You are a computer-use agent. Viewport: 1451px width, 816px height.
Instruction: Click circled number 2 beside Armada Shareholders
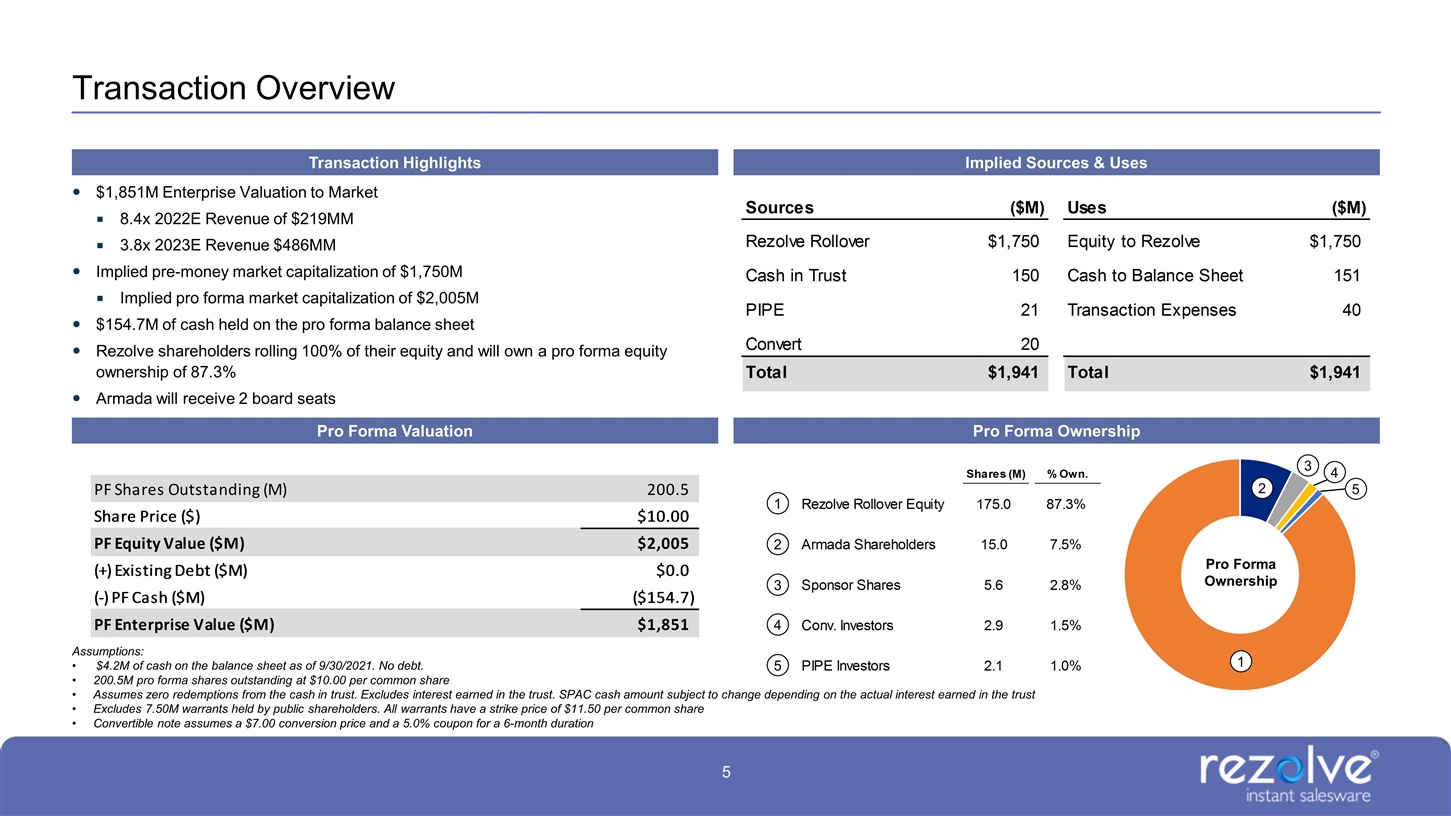point(779,545)
